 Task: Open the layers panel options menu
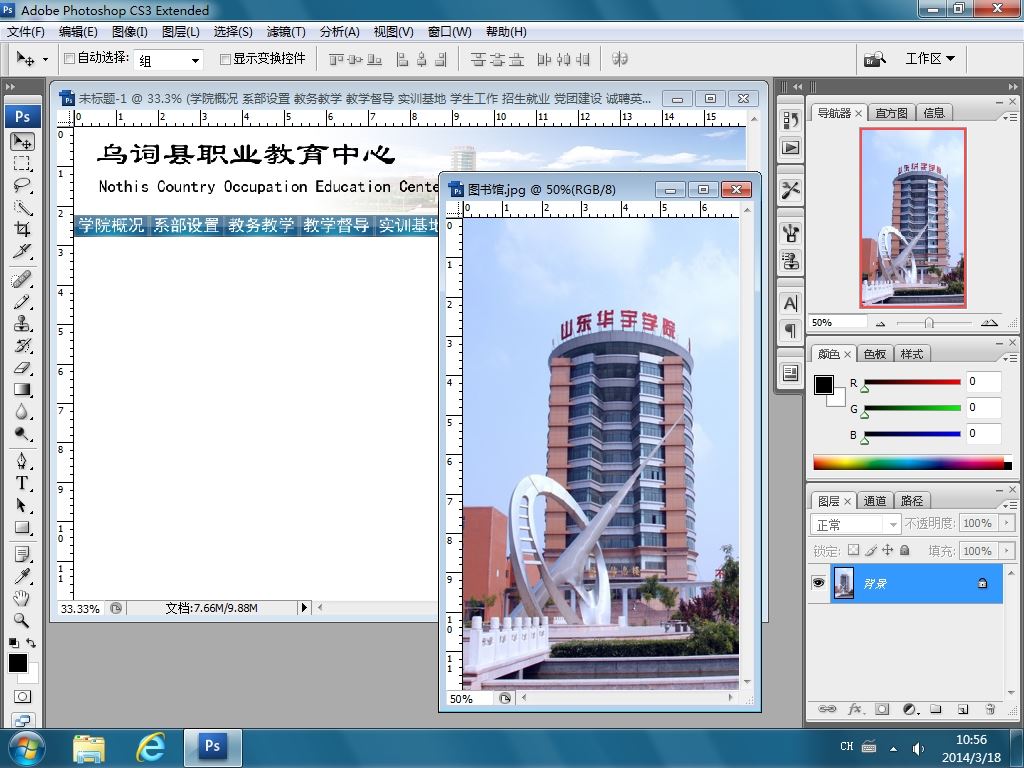[1010, 505]
